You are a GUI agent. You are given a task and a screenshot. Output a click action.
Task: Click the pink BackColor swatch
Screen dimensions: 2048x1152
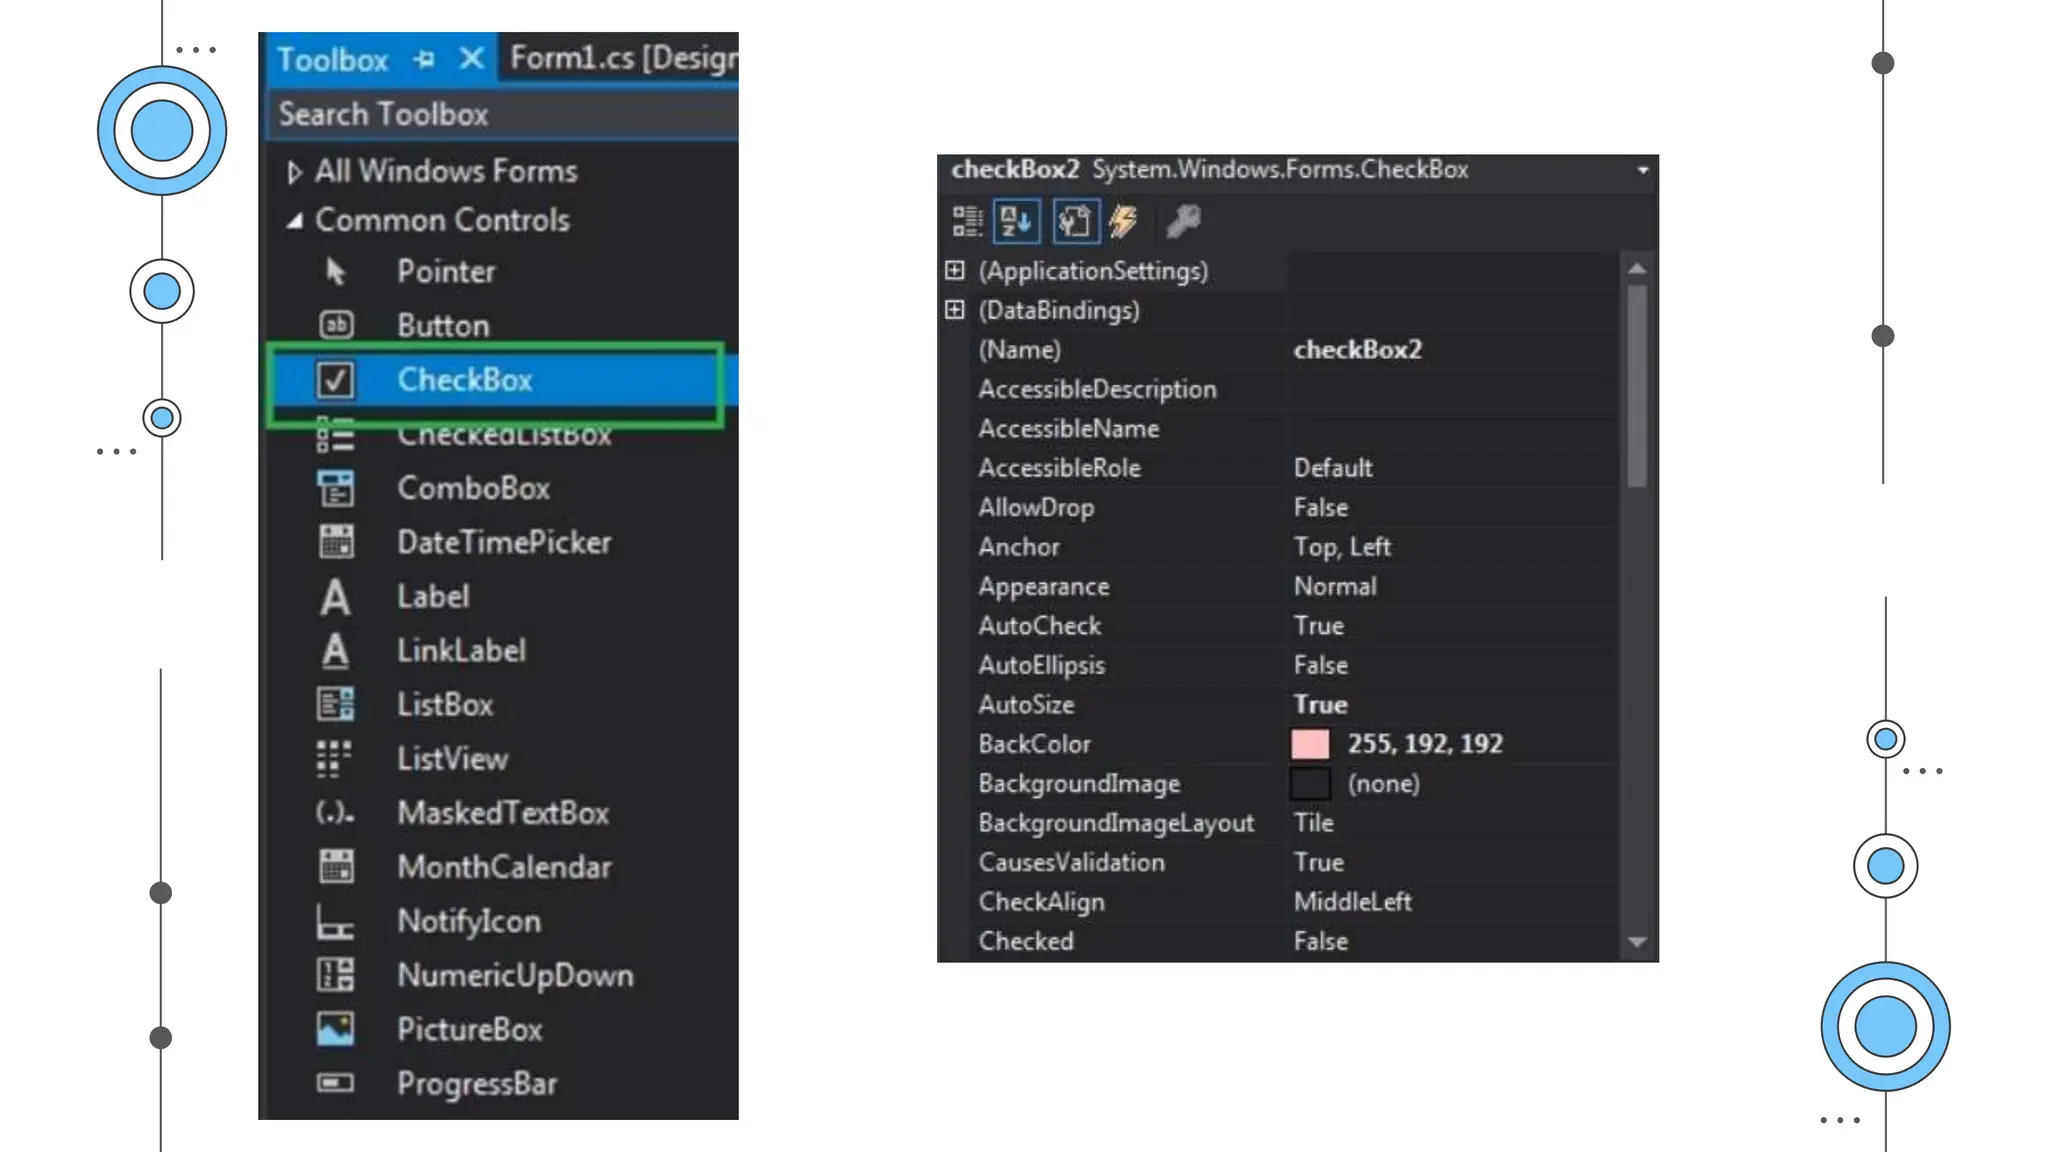(x=1310, y=744)
